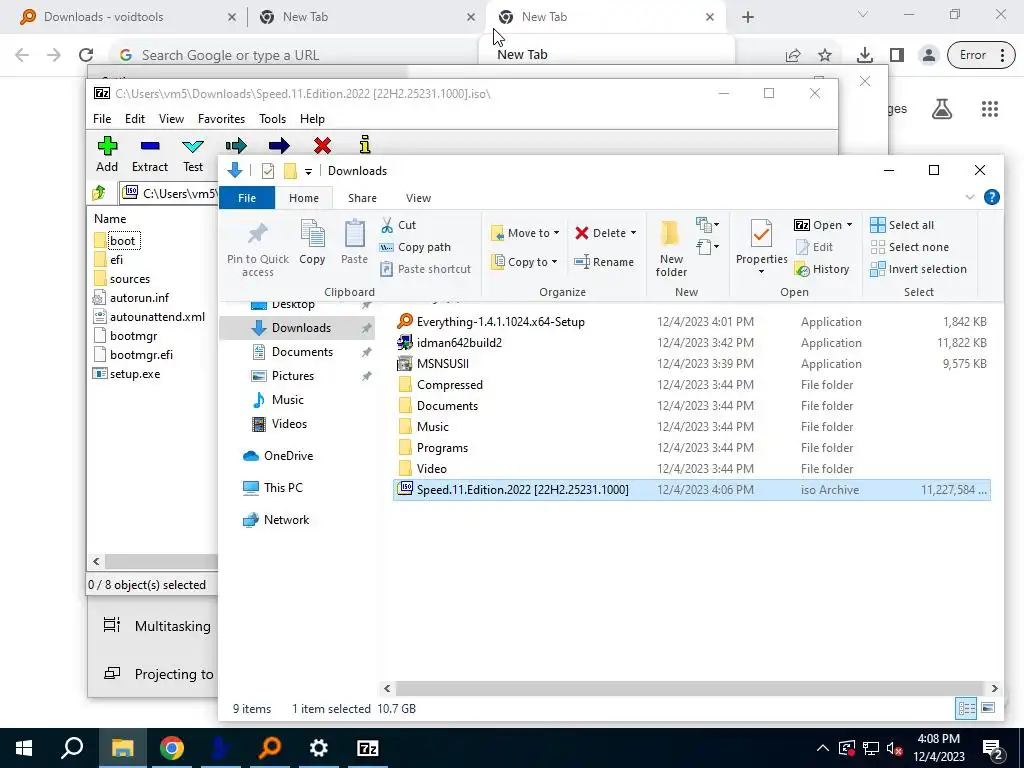1024x768 pixels.
Task: Click the yellow Info icon in 7-Zip
Action: (x=365, y=144)
